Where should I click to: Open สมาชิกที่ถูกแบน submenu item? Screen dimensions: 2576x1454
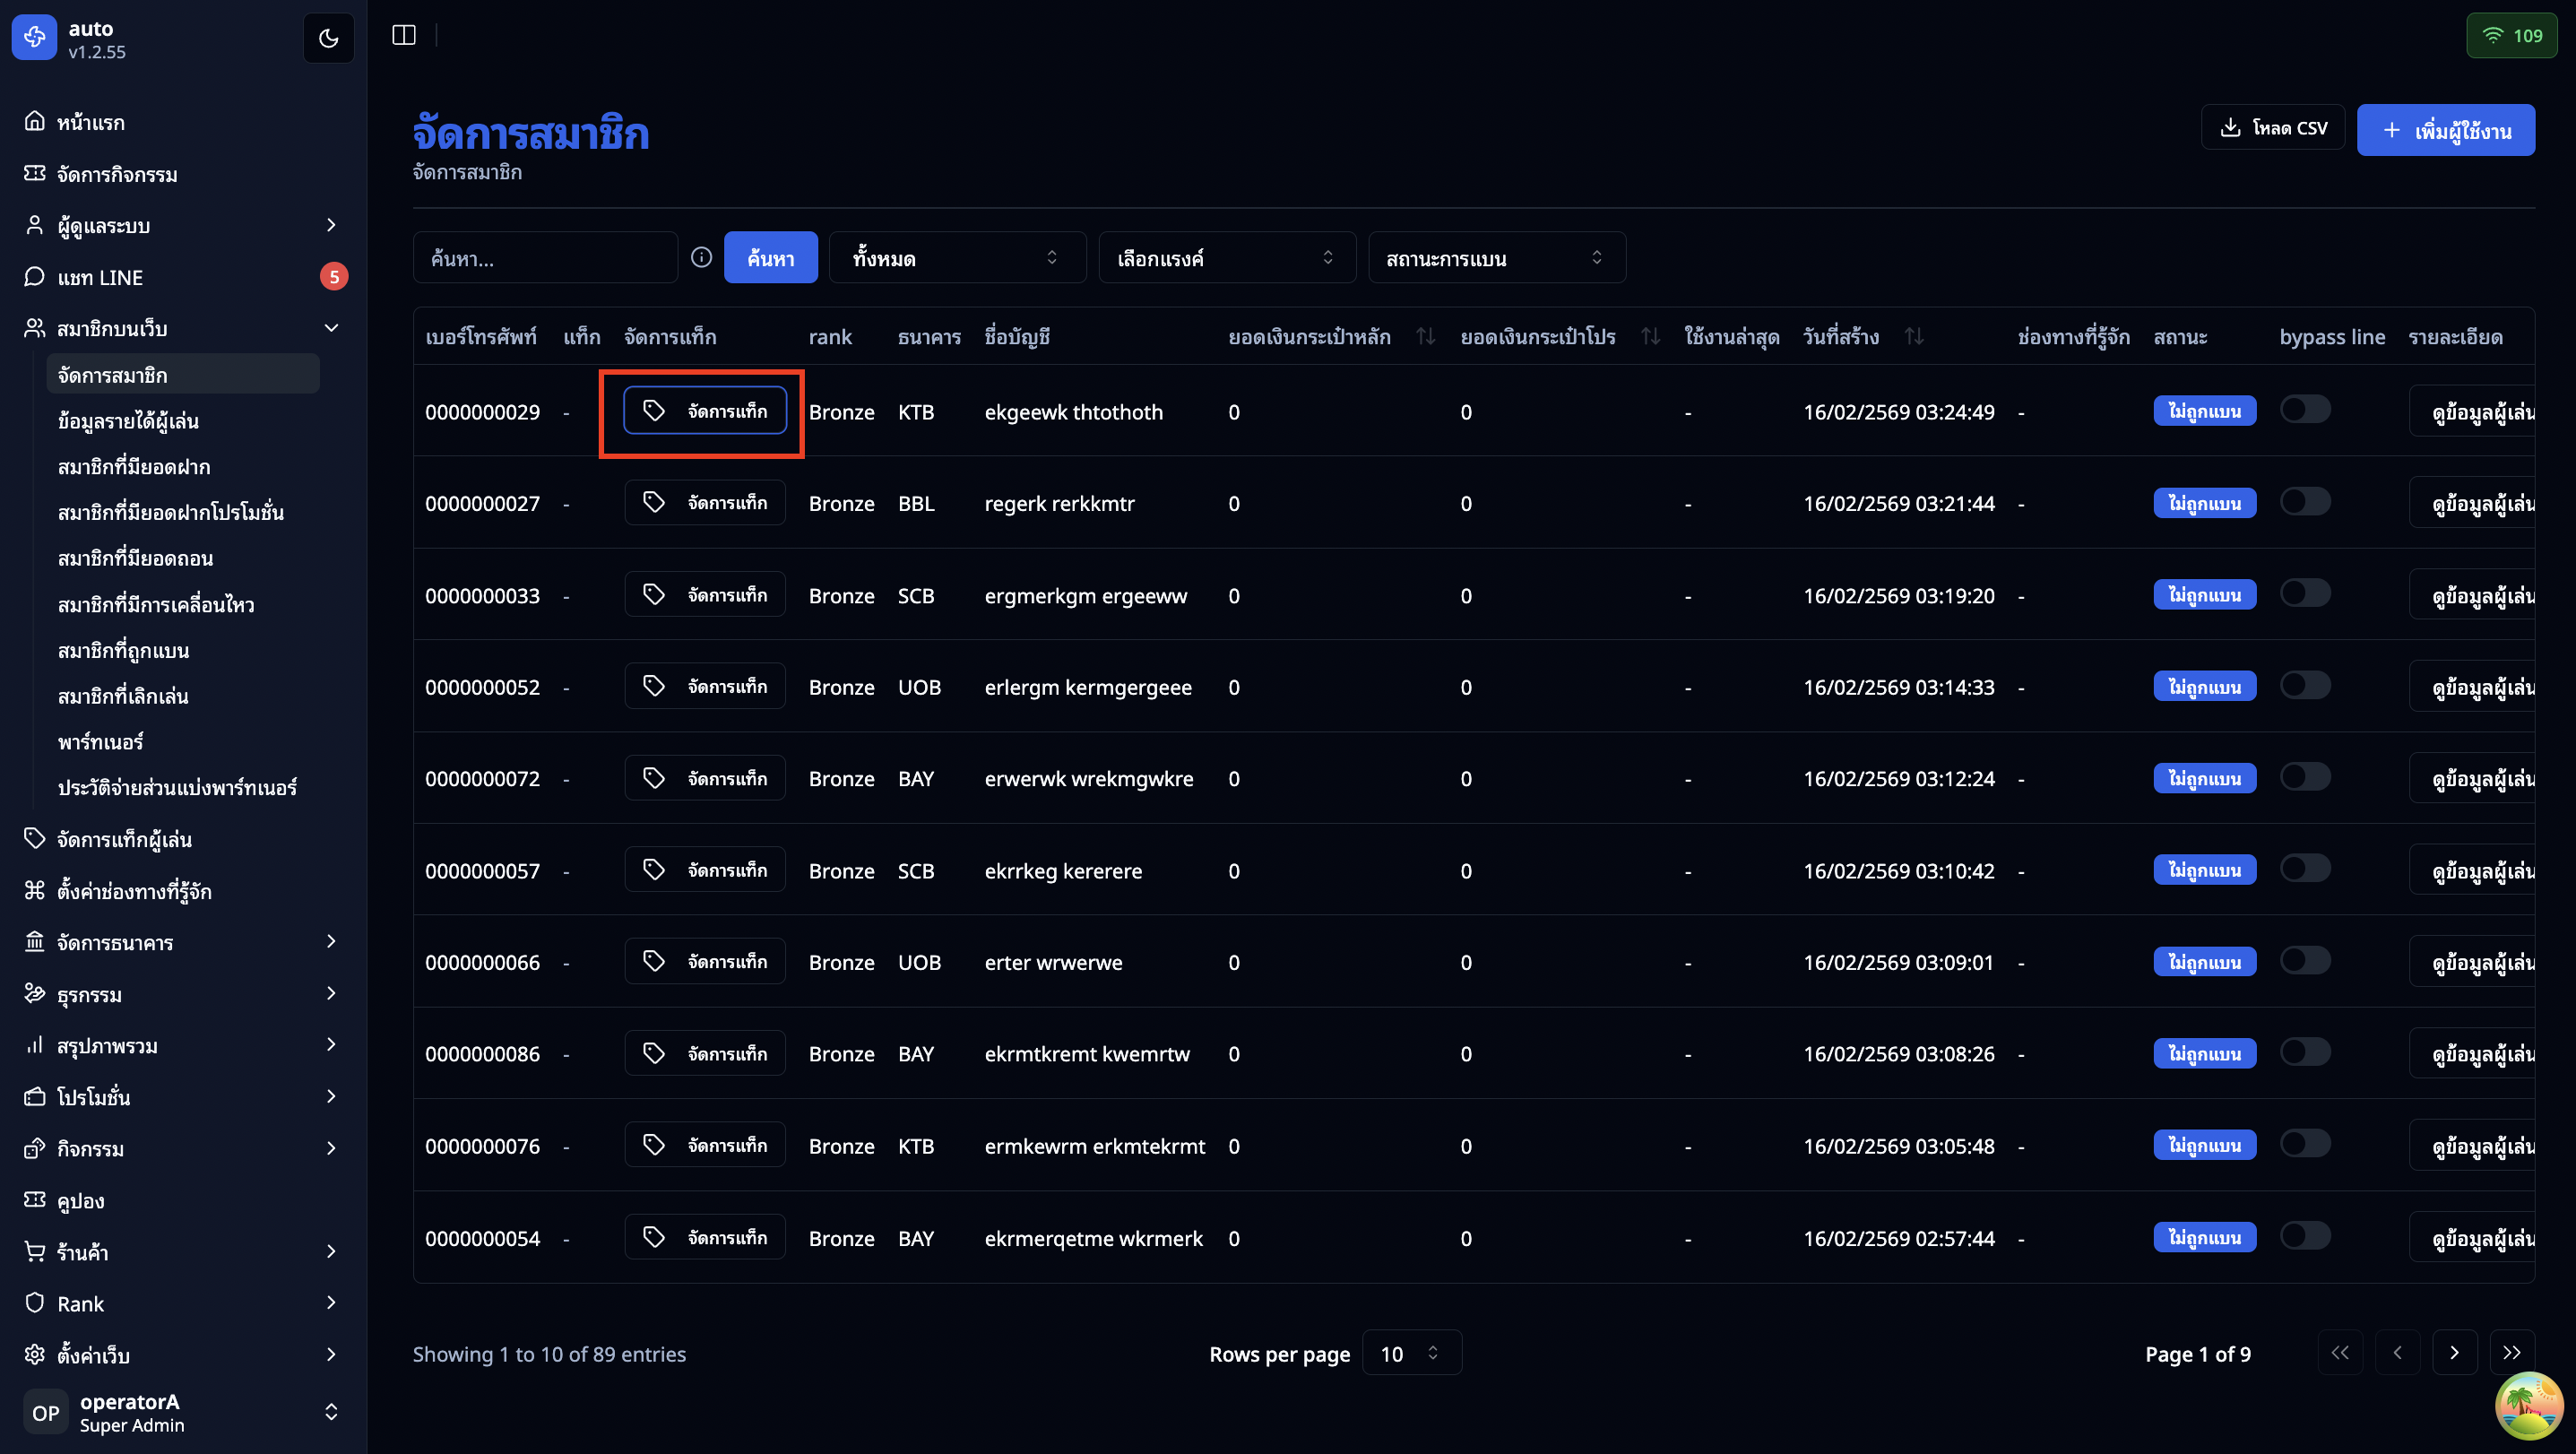[123, 650]
